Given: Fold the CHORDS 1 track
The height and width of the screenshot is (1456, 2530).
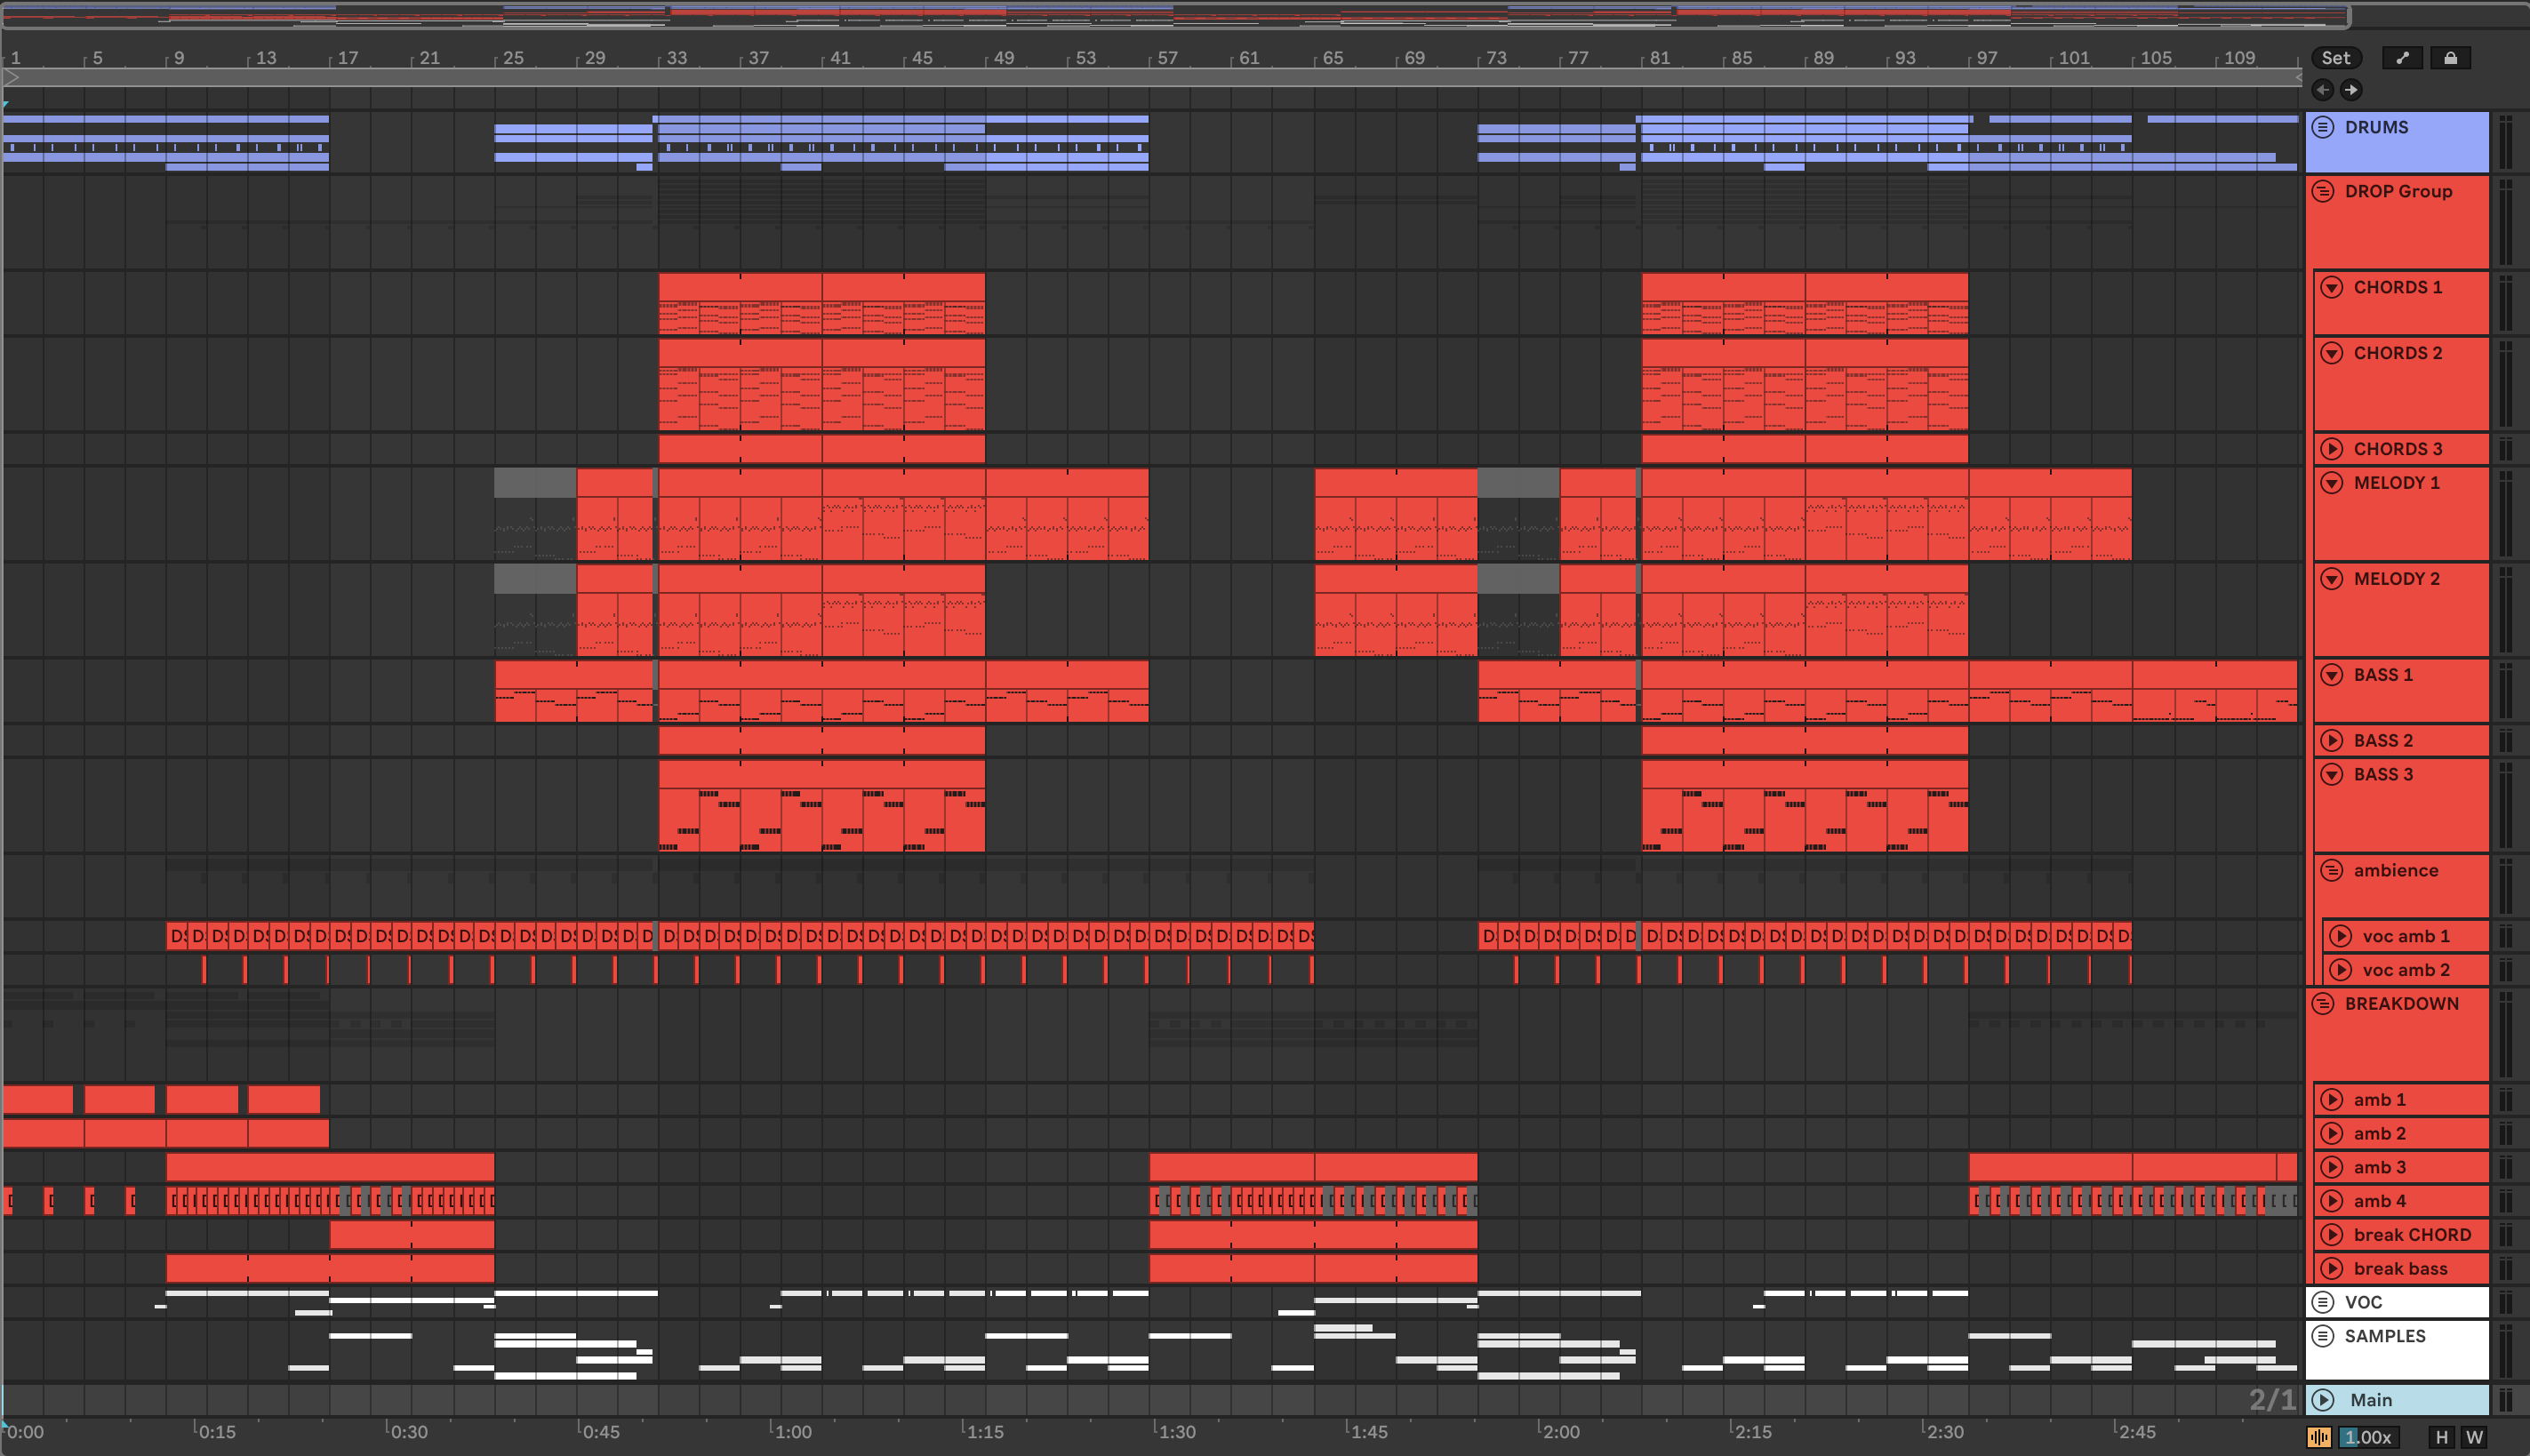Looking at the screenshot, I should 2331,287.
